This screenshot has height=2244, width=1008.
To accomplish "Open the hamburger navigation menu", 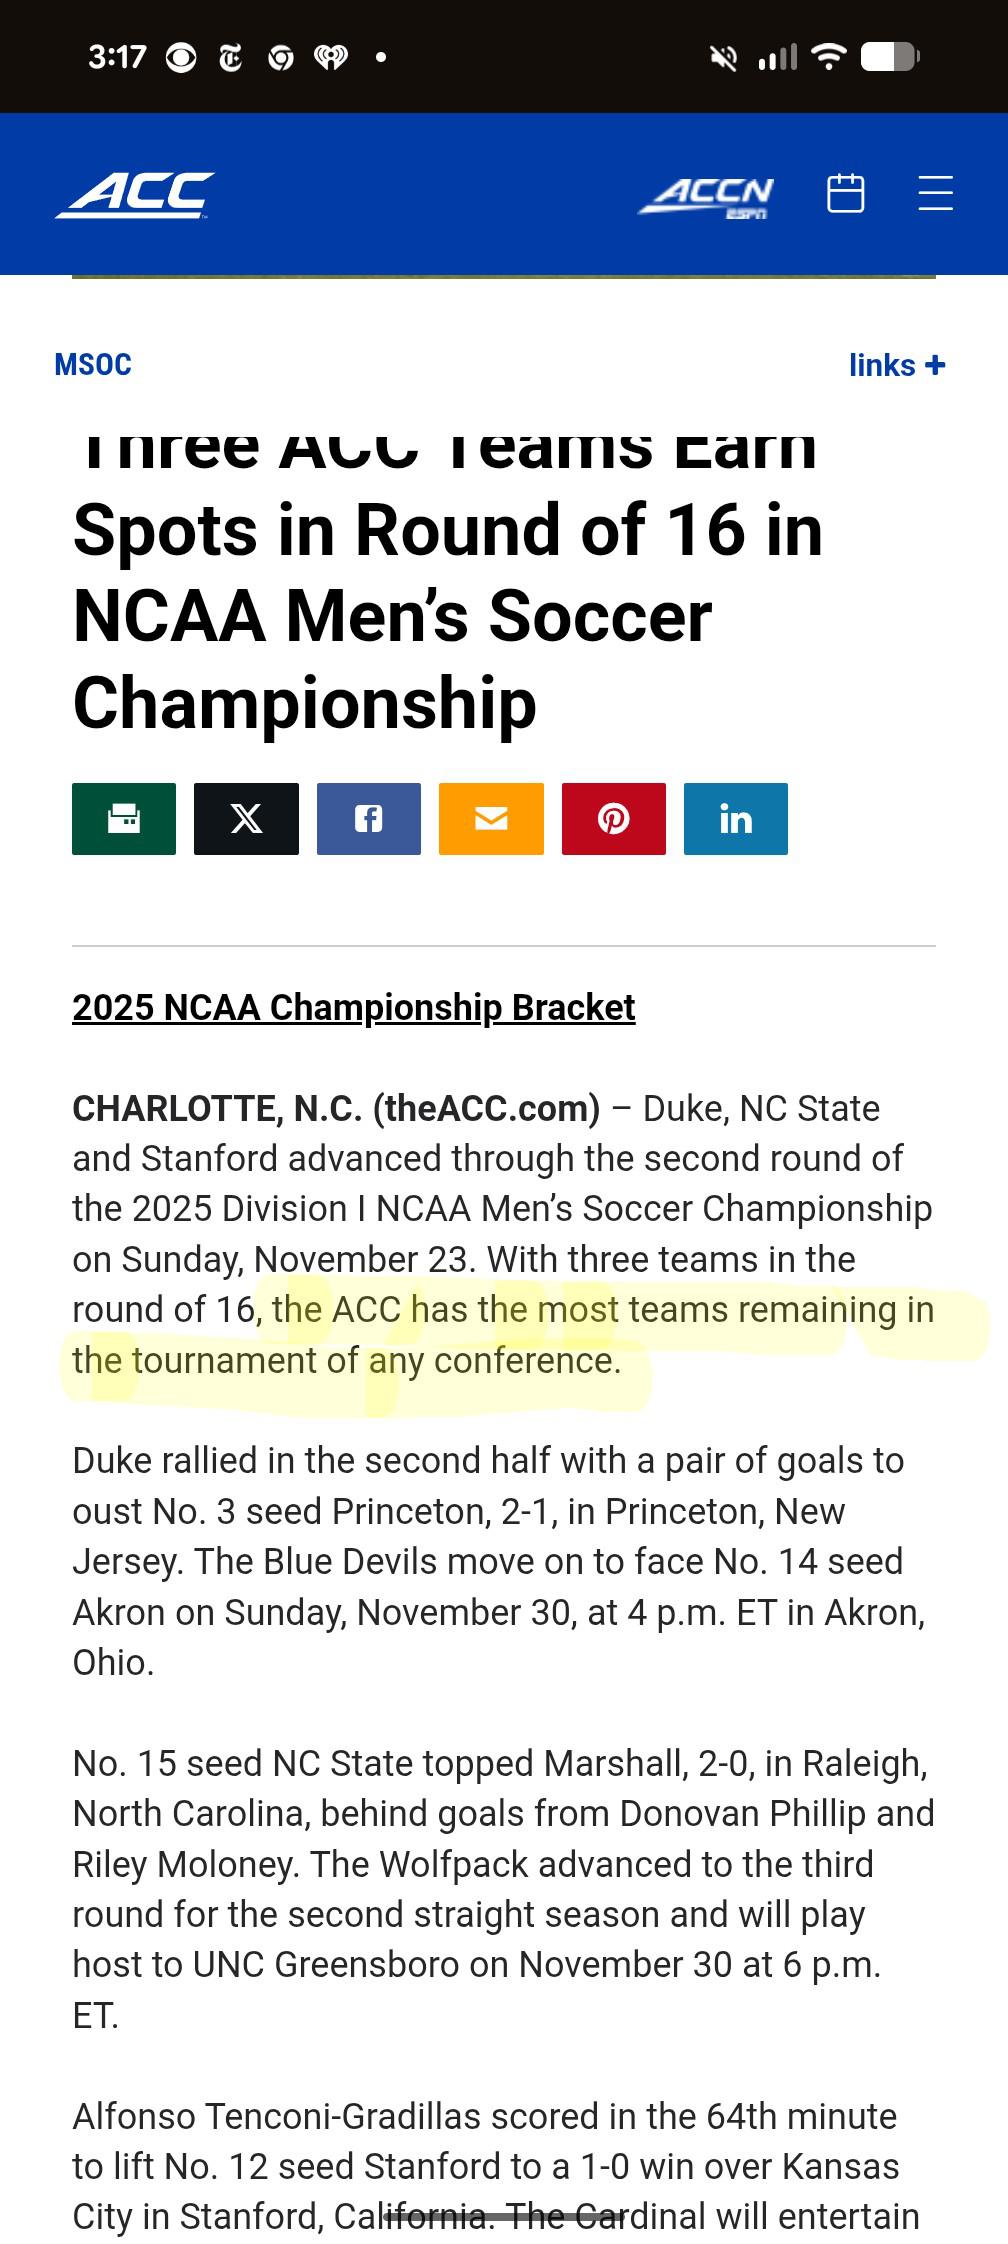I will pyautogui.click(x=935, y=193).
